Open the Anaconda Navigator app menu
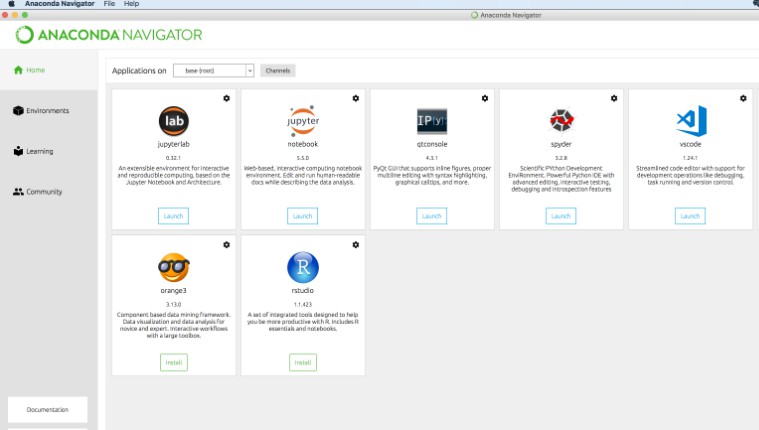 [60, 3]
